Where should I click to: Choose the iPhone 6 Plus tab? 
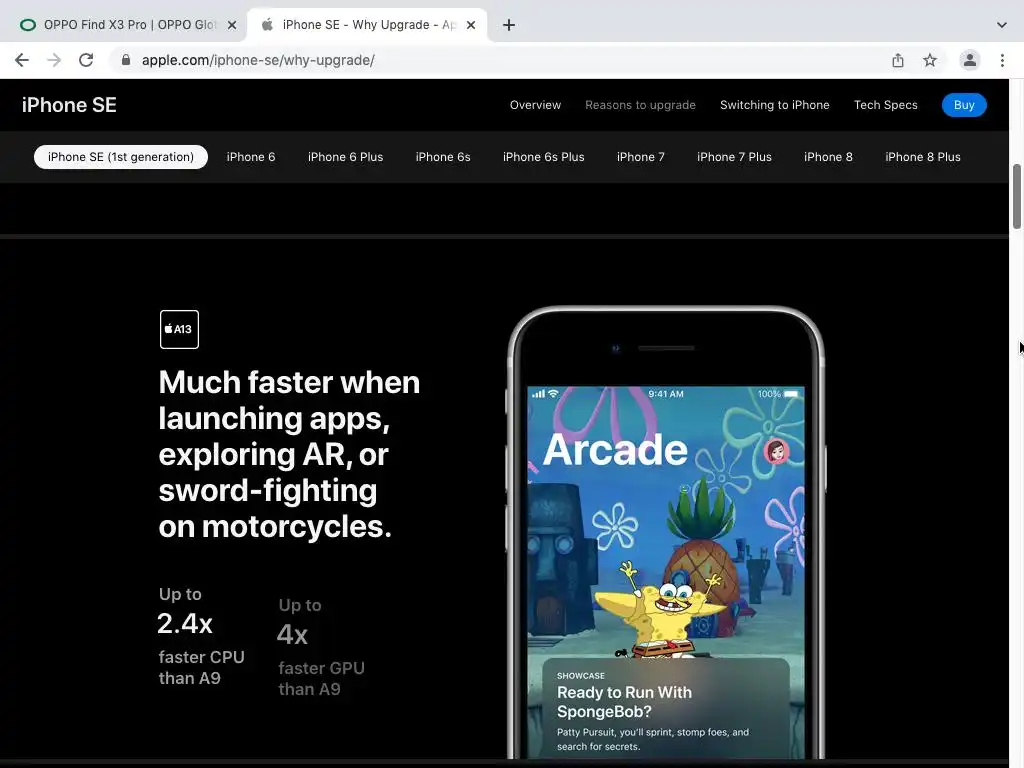(345, 157)
